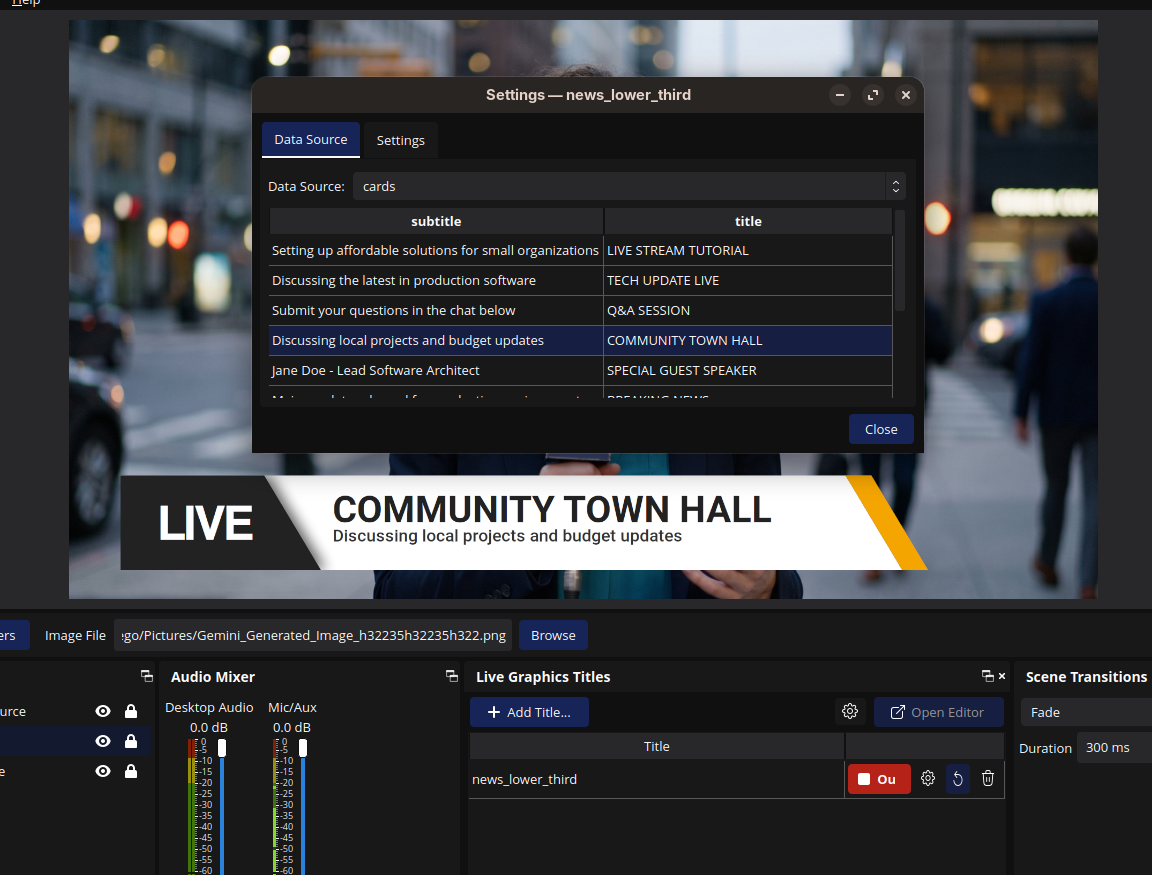This screenshot has height=875, width=1152.
Task: Lock the highlighted middle source
Action: coord(131,741)
